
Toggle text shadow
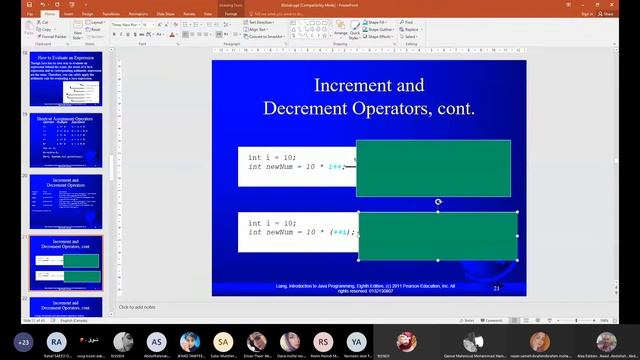click(x=135, y=35)
